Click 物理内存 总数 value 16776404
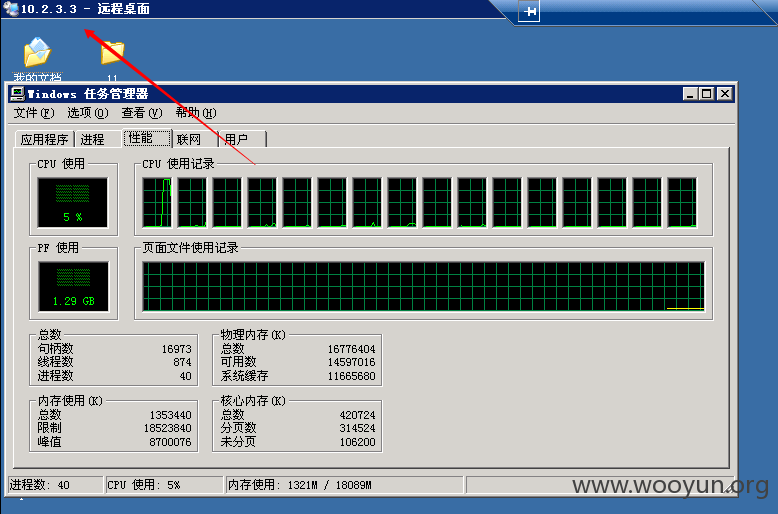This screenshot has height=514, width=778. point(351,349)
